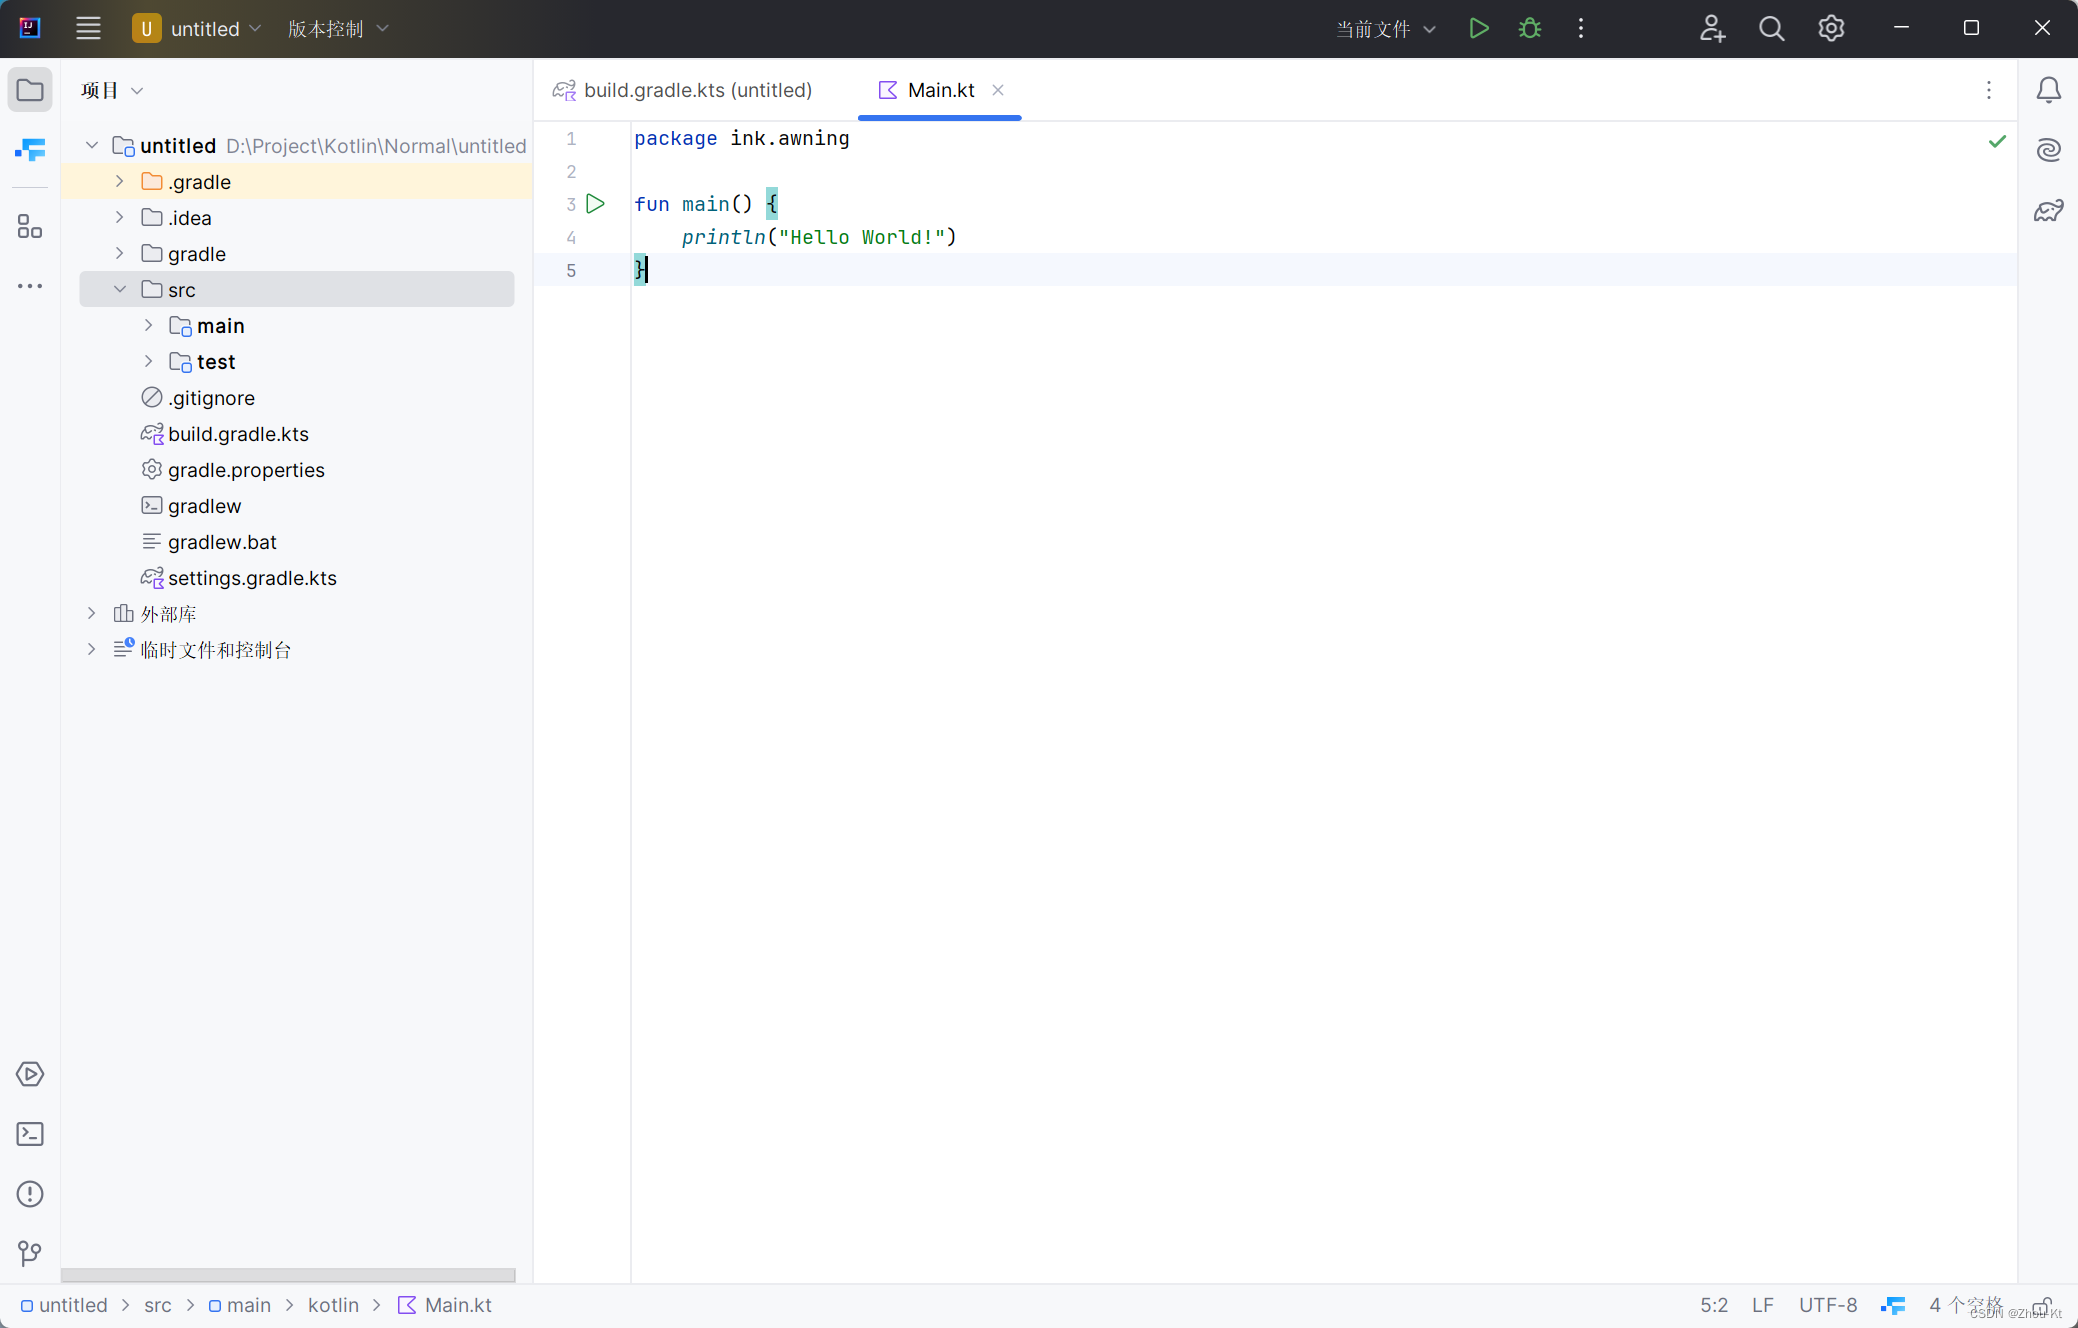Click the run gutter icon beside main function

pyautogui.click(x=595, y=204)
